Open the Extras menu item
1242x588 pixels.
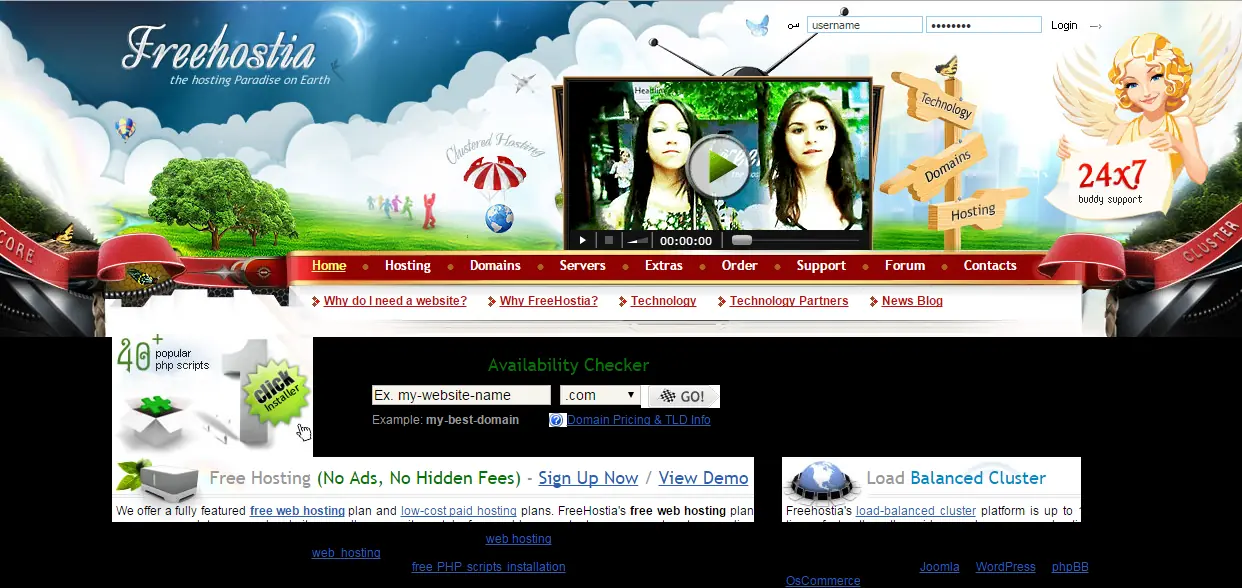(x=664, y=266)
